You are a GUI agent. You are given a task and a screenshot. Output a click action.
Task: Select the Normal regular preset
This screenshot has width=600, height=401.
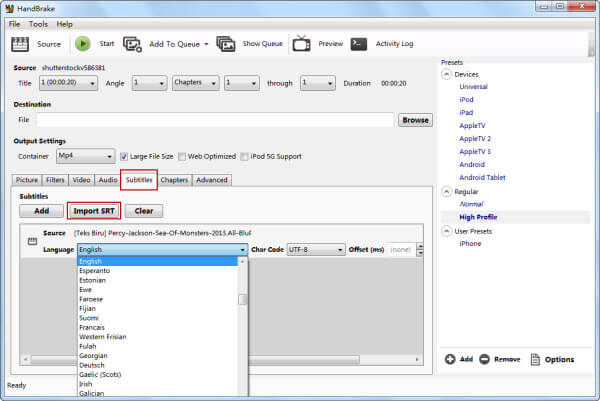pyautogui.click(x=471, y=204)
